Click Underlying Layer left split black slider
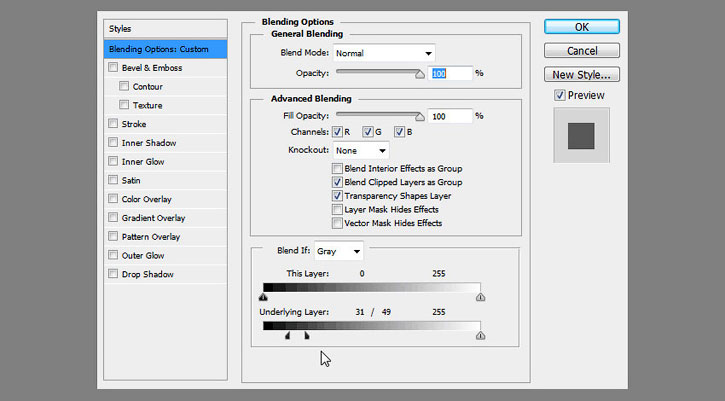 (288, 335)
